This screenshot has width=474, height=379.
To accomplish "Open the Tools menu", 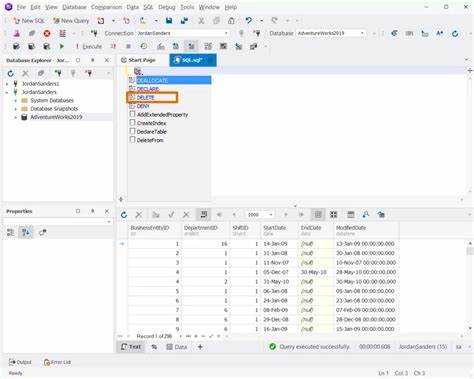I will tap(187, 7).
